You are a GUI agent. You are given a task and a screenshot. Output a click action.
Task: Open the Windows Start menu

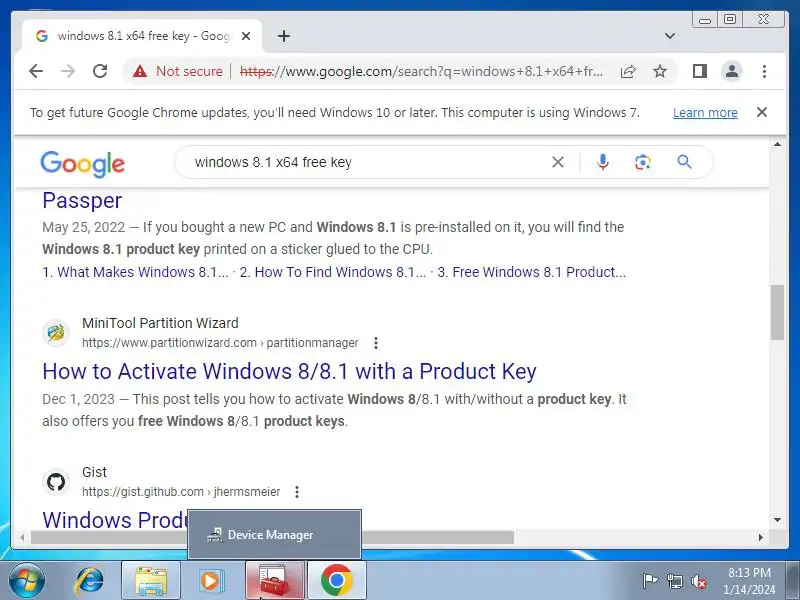point(26,581)
